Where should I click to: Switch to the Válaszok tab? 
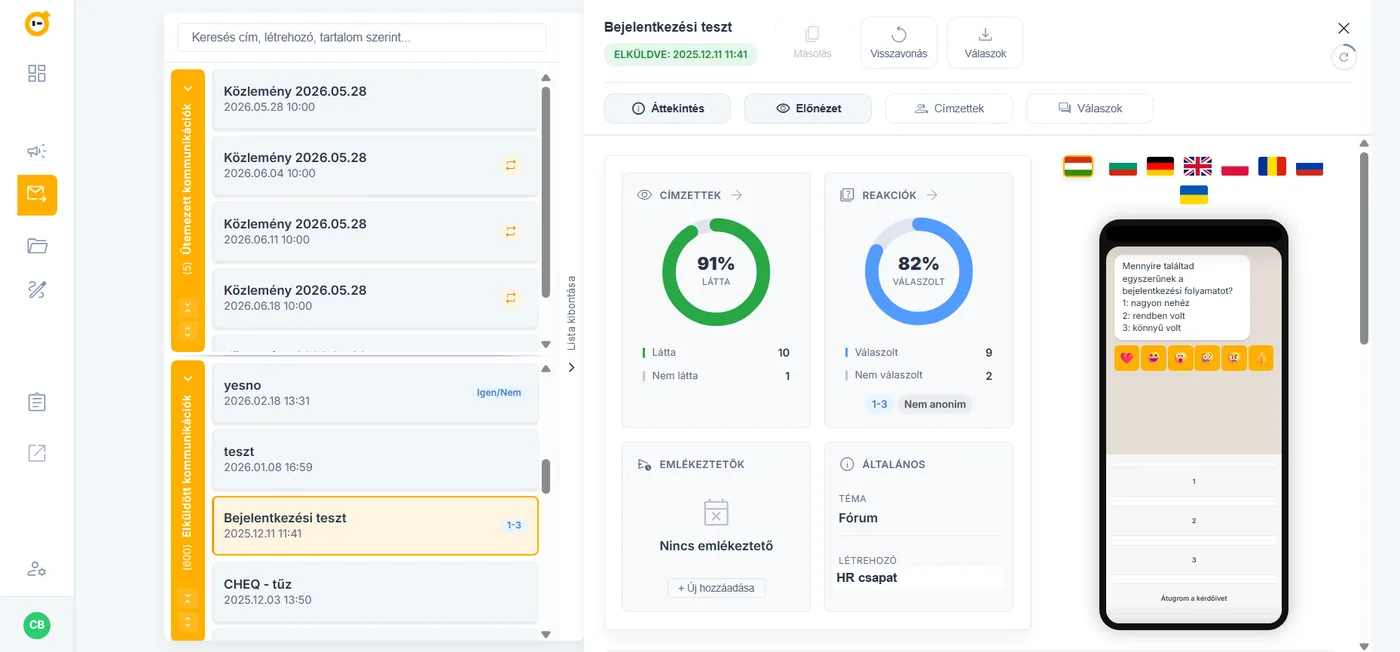[1090, 108]
